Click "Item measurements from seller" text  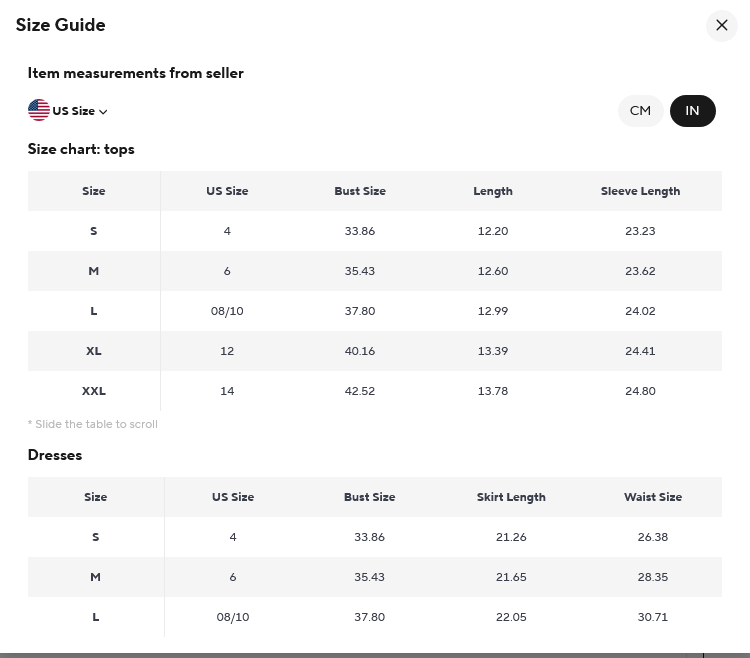[136, 73]
